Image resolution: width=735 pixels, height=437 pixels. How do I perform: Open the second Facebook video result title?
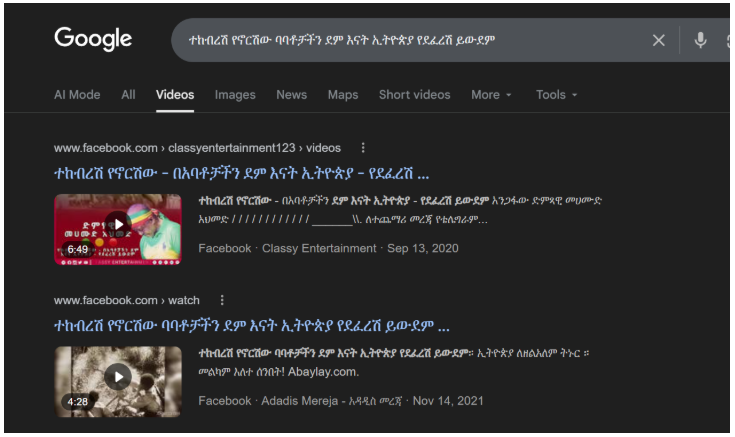[251, 325]
